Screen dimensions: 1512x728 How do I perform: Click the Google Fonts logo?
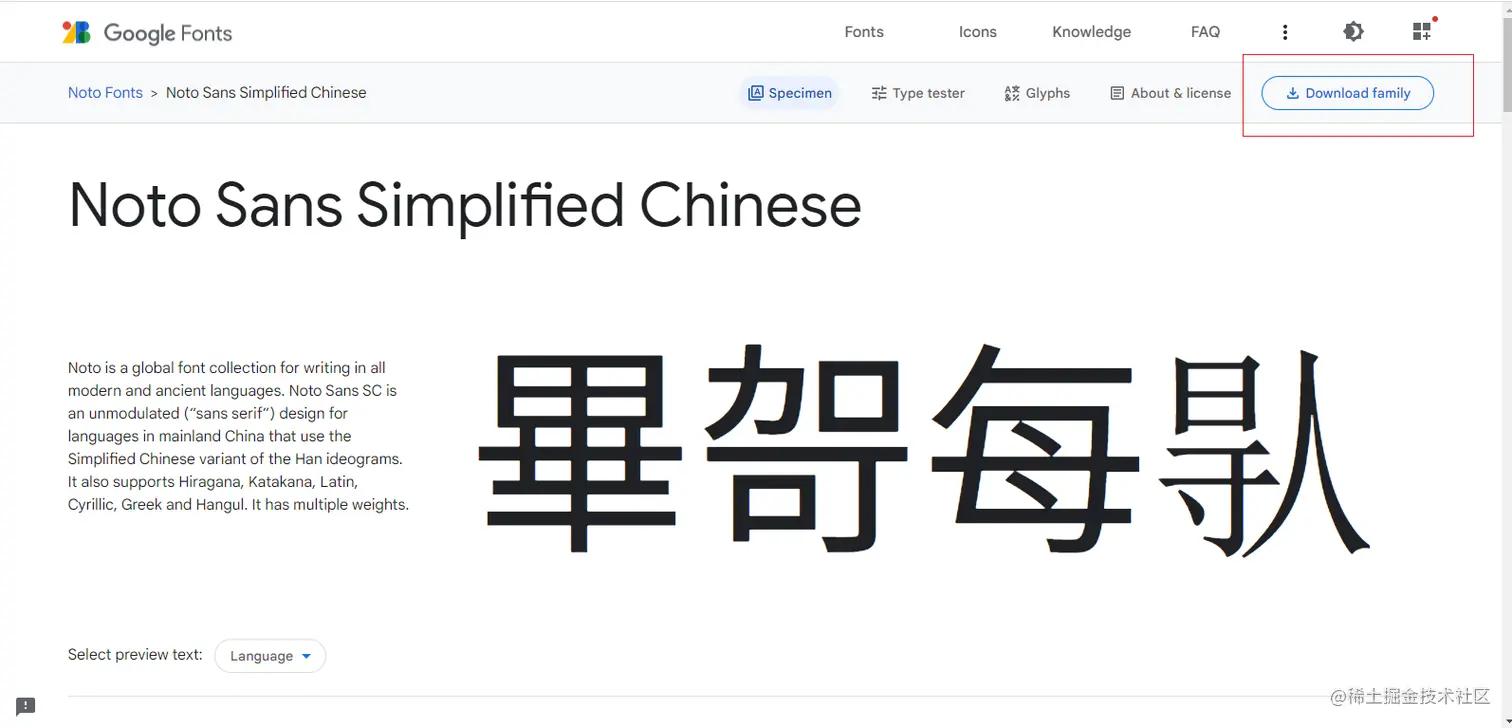[147, 33]
